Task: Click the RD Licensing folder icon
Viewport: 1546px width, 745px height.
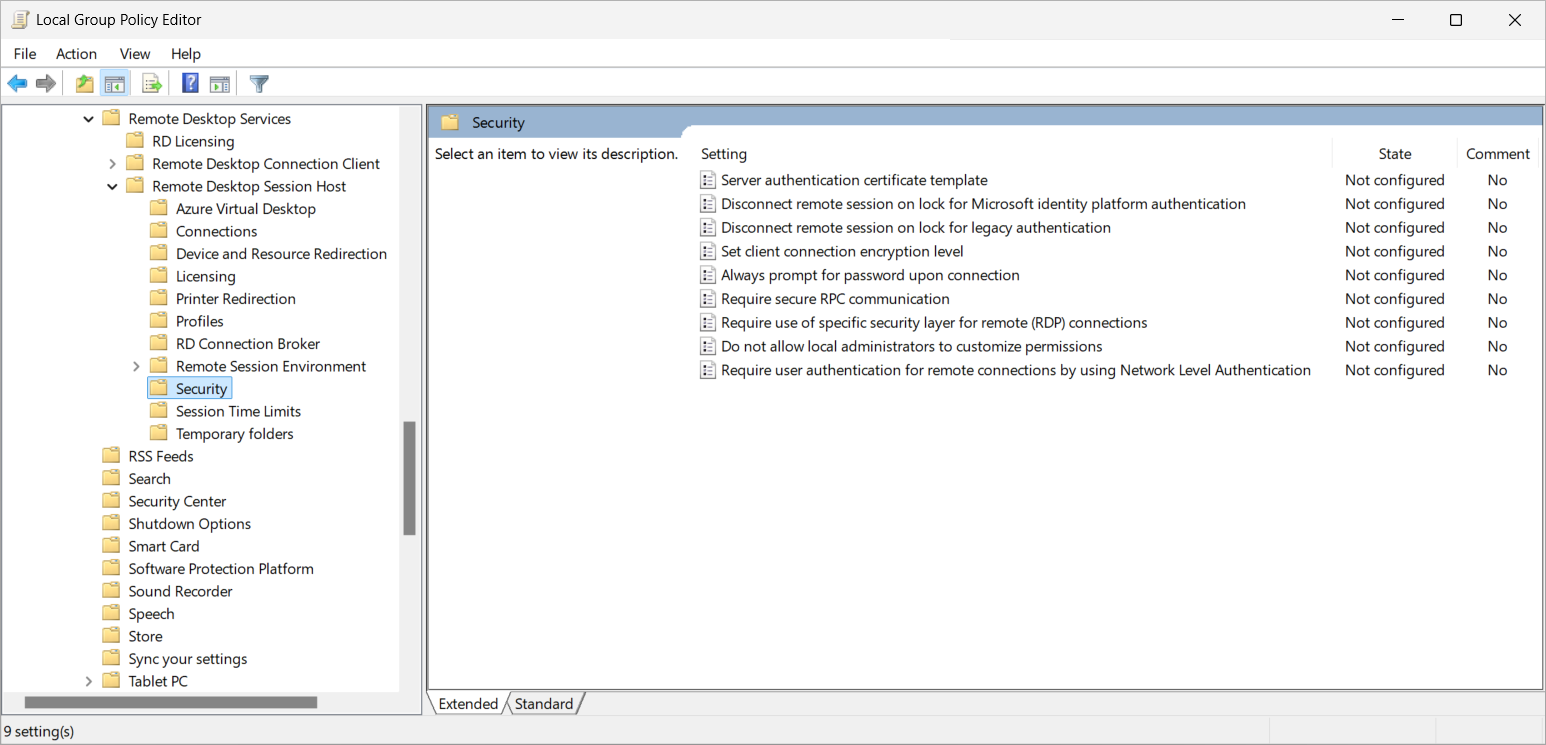Action: (x=135, y=141)
